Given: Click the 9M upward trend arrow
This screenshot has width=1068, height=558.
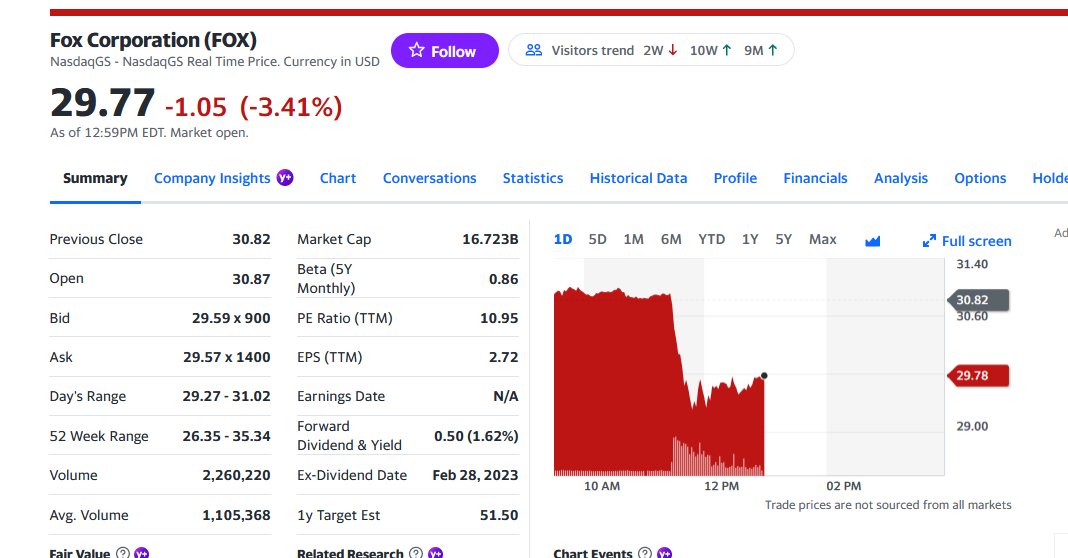Looking at the screenshot, I should point(772,50).
